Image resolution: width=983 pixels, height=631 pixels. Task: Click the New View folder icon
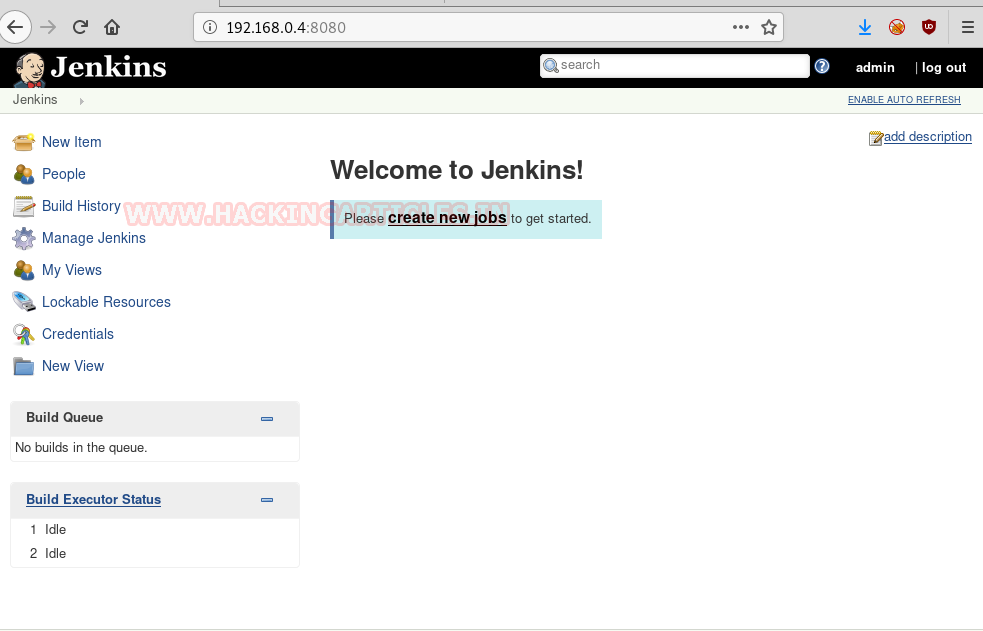pyautogui.click(x=24, y=366)
